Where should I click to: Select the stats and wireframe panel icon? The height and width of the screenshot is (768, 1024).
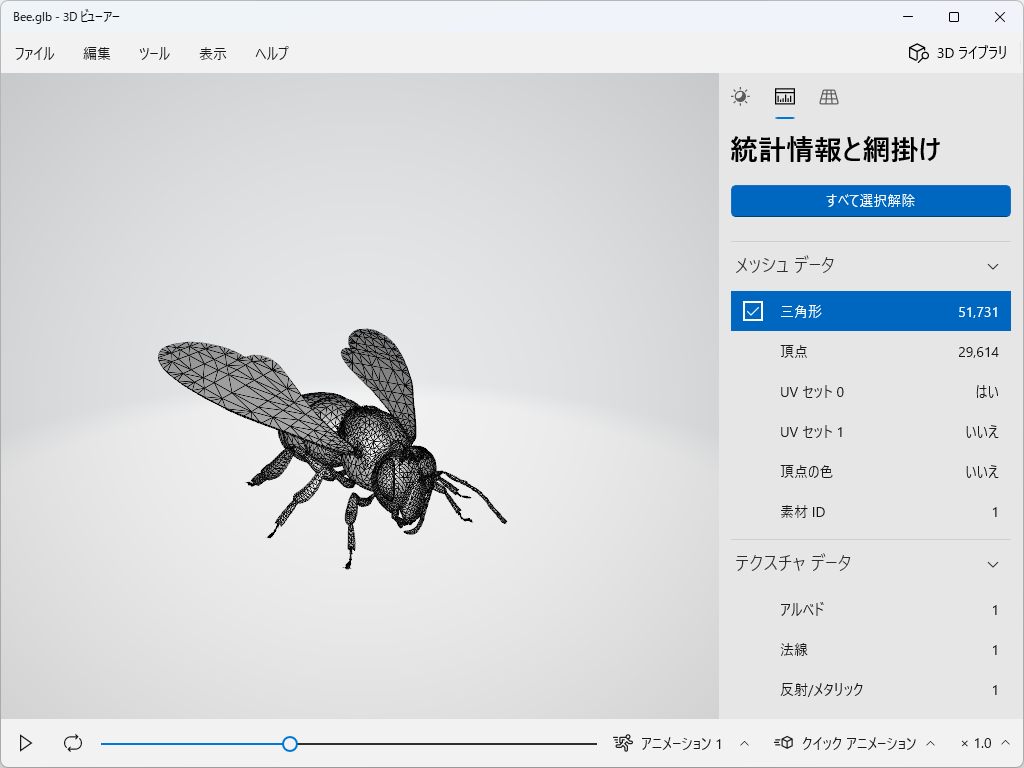point(785,96)
